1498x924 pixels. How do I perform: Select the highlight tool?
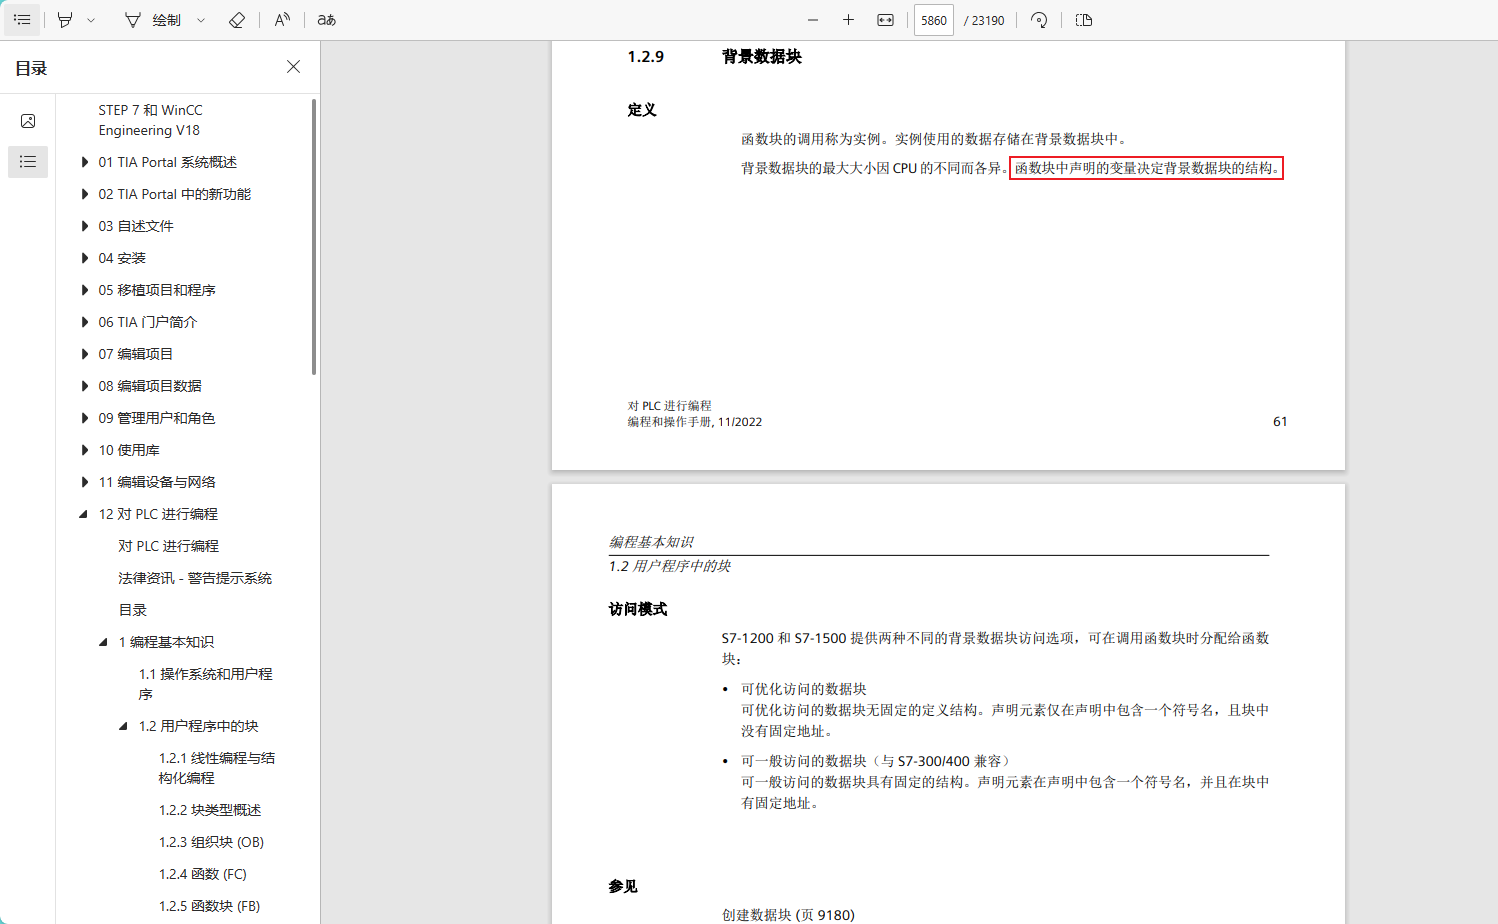coord(65,20)
